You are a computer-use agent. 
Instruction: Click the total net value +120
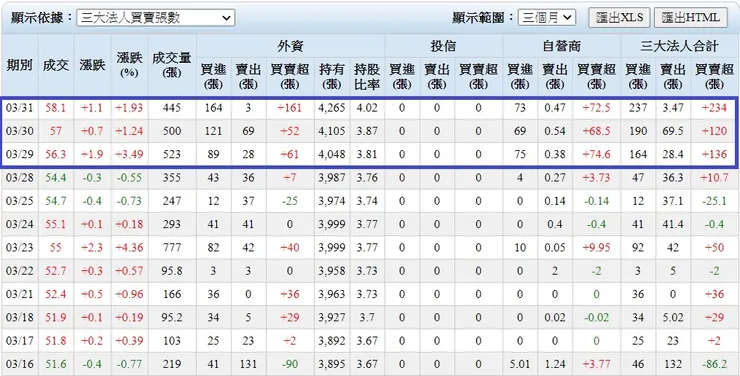pos(714,131)
